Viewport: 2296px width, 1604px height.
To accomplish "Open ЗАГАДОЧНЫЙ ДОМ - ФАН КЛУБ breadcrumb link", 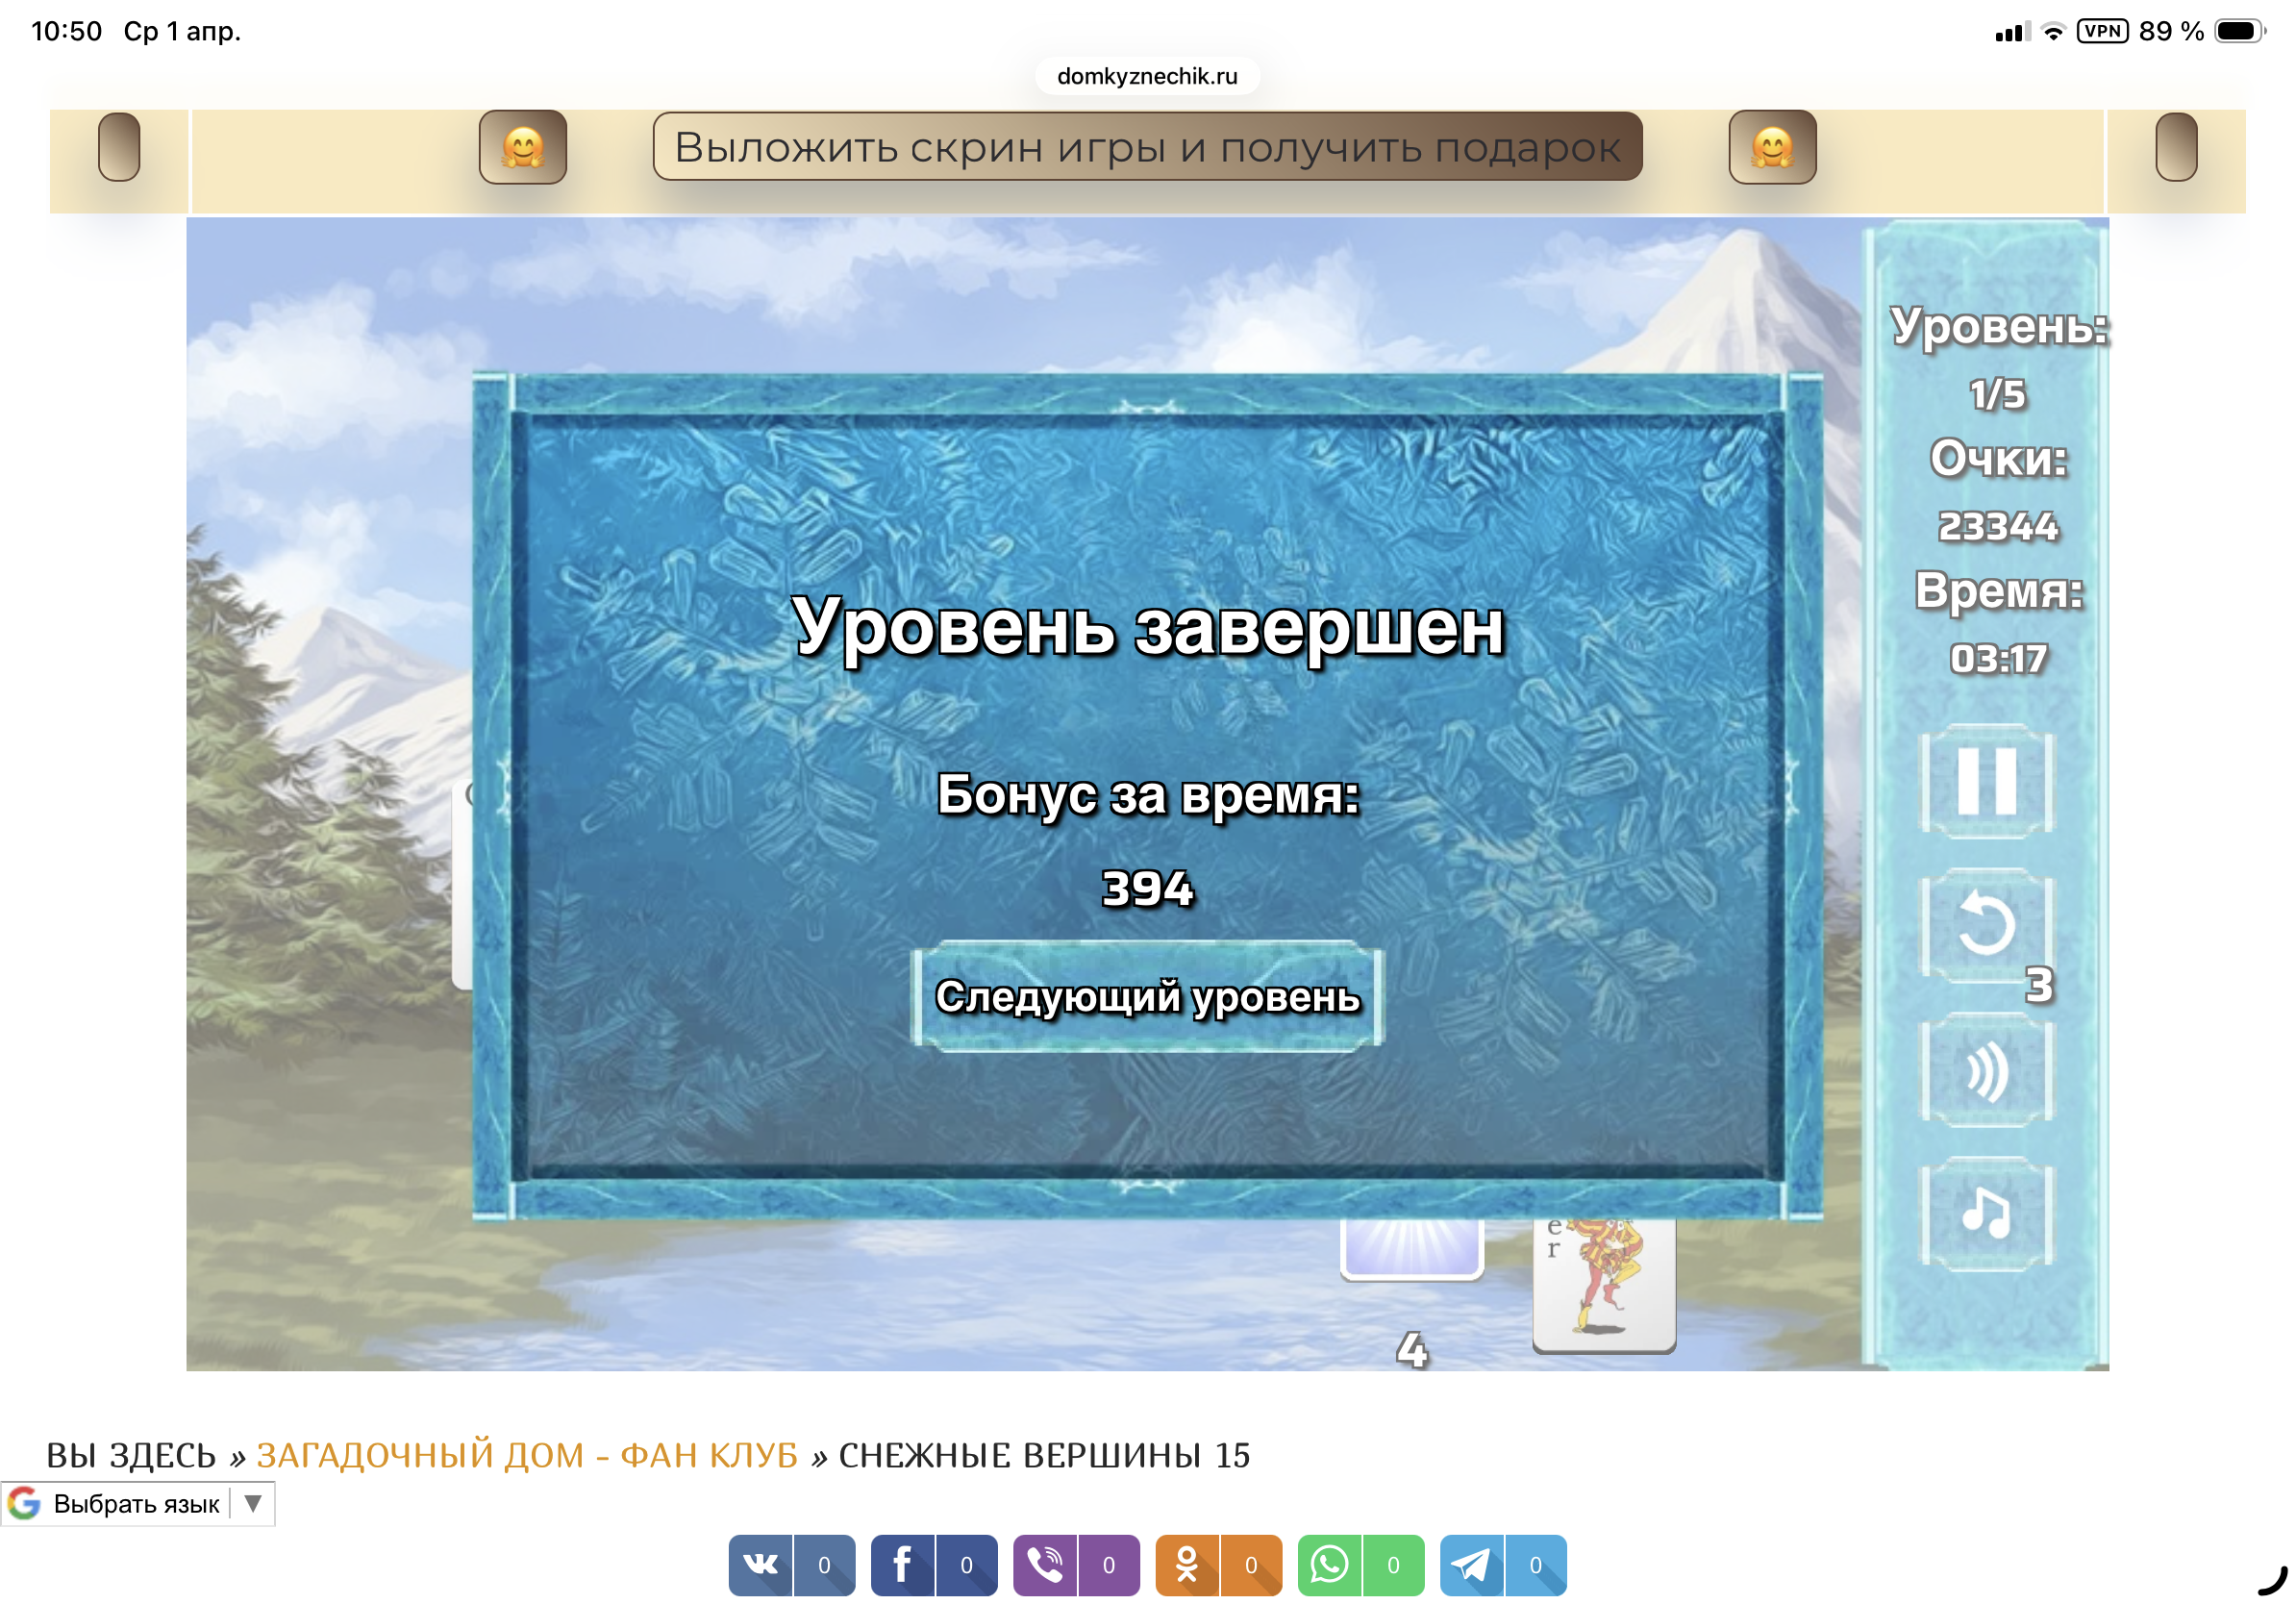I will (x=527, y=1455).
